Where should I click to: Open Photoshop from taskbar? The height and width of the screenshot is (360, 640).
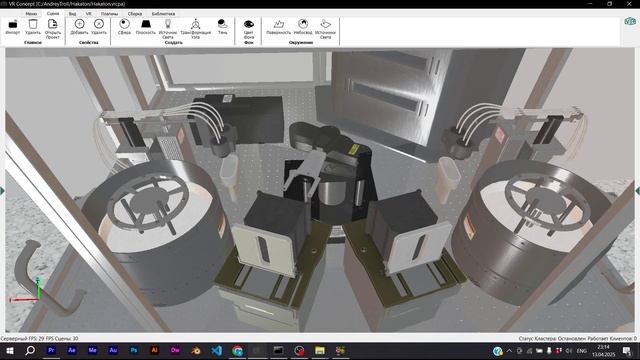tap(134, 351)
